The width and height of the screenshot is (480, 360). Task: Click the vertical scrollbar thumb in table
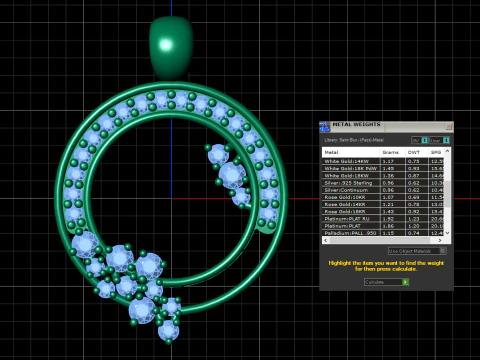coord(448,194)
